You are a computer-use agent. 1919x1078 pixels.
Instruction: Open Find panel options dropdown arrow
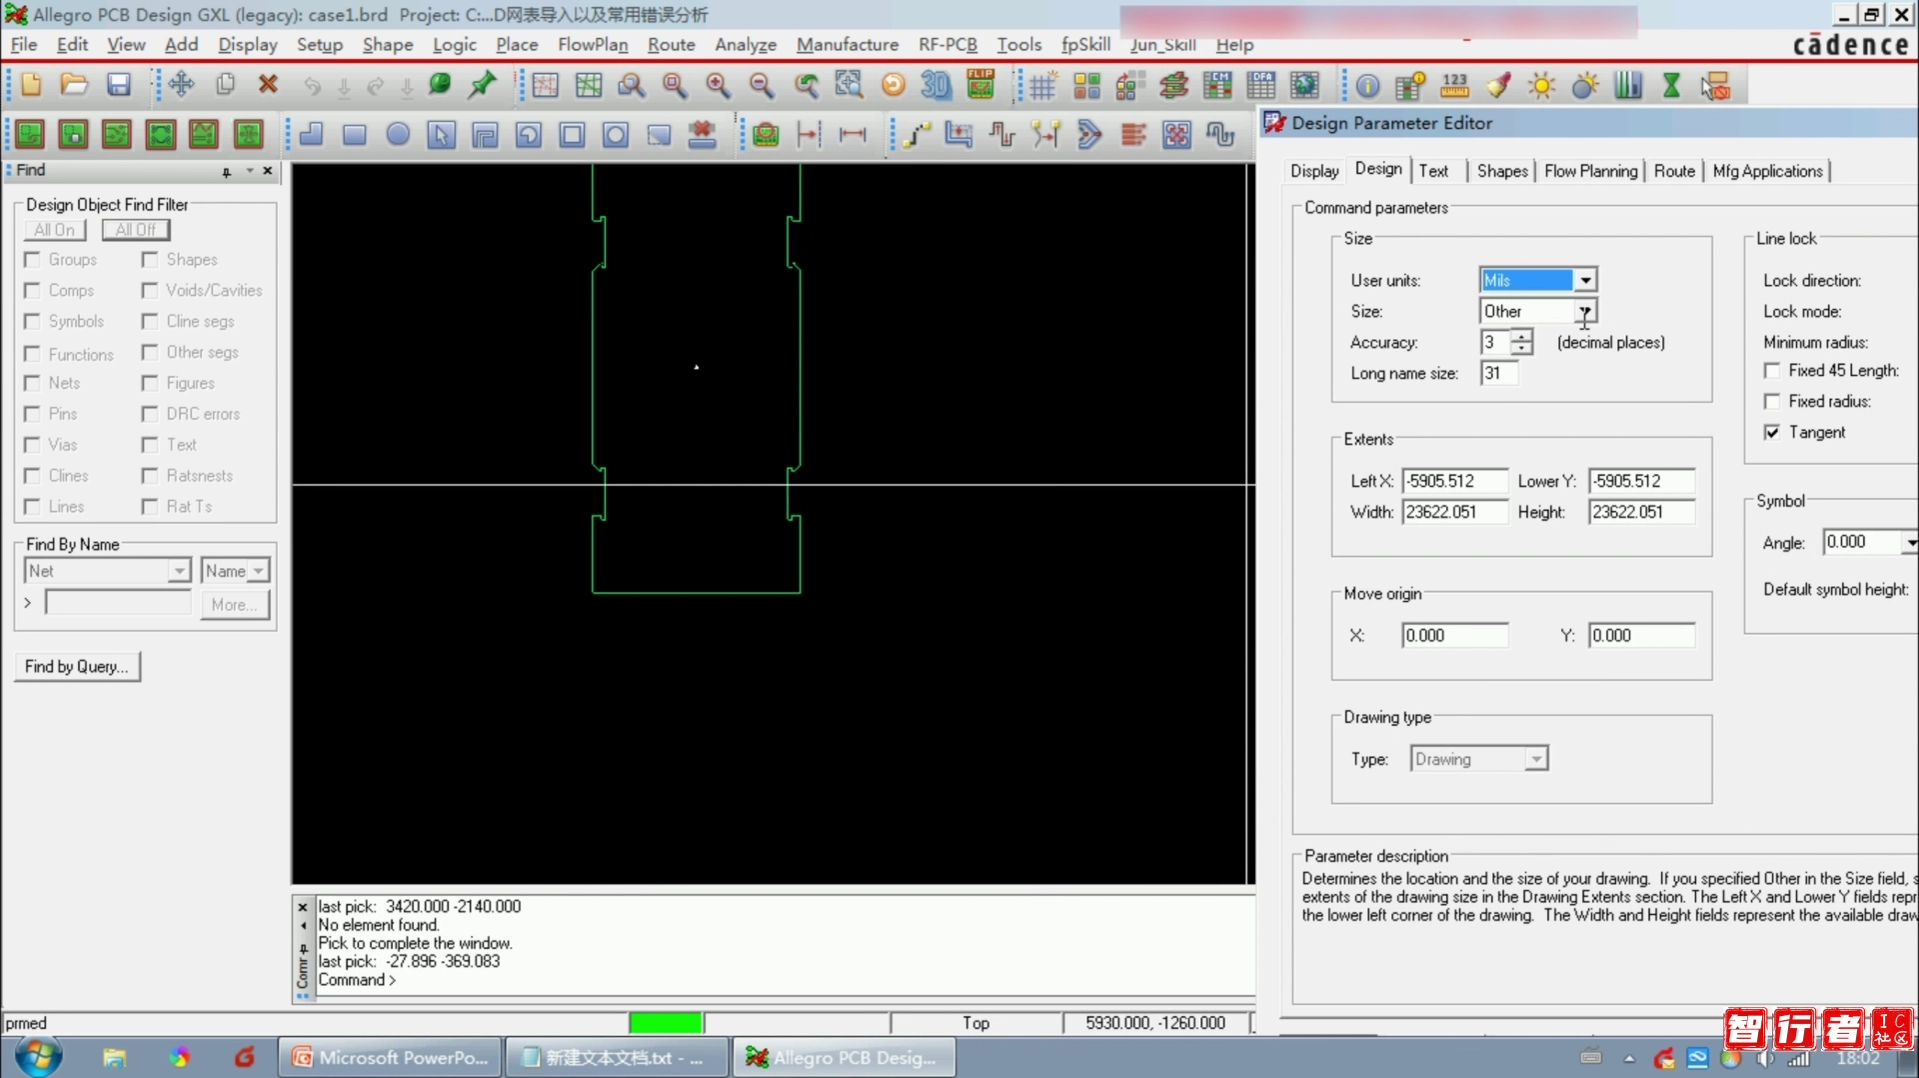click(249, 171)
